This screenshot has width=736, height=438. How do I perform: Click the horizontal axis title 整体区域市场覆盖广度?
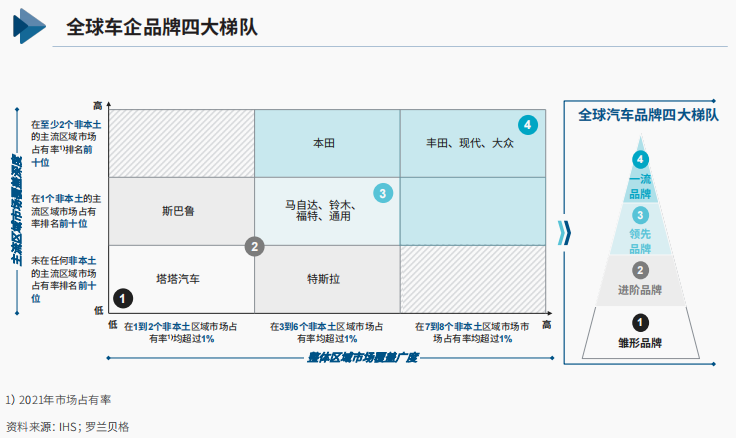[x=362, y=358]
